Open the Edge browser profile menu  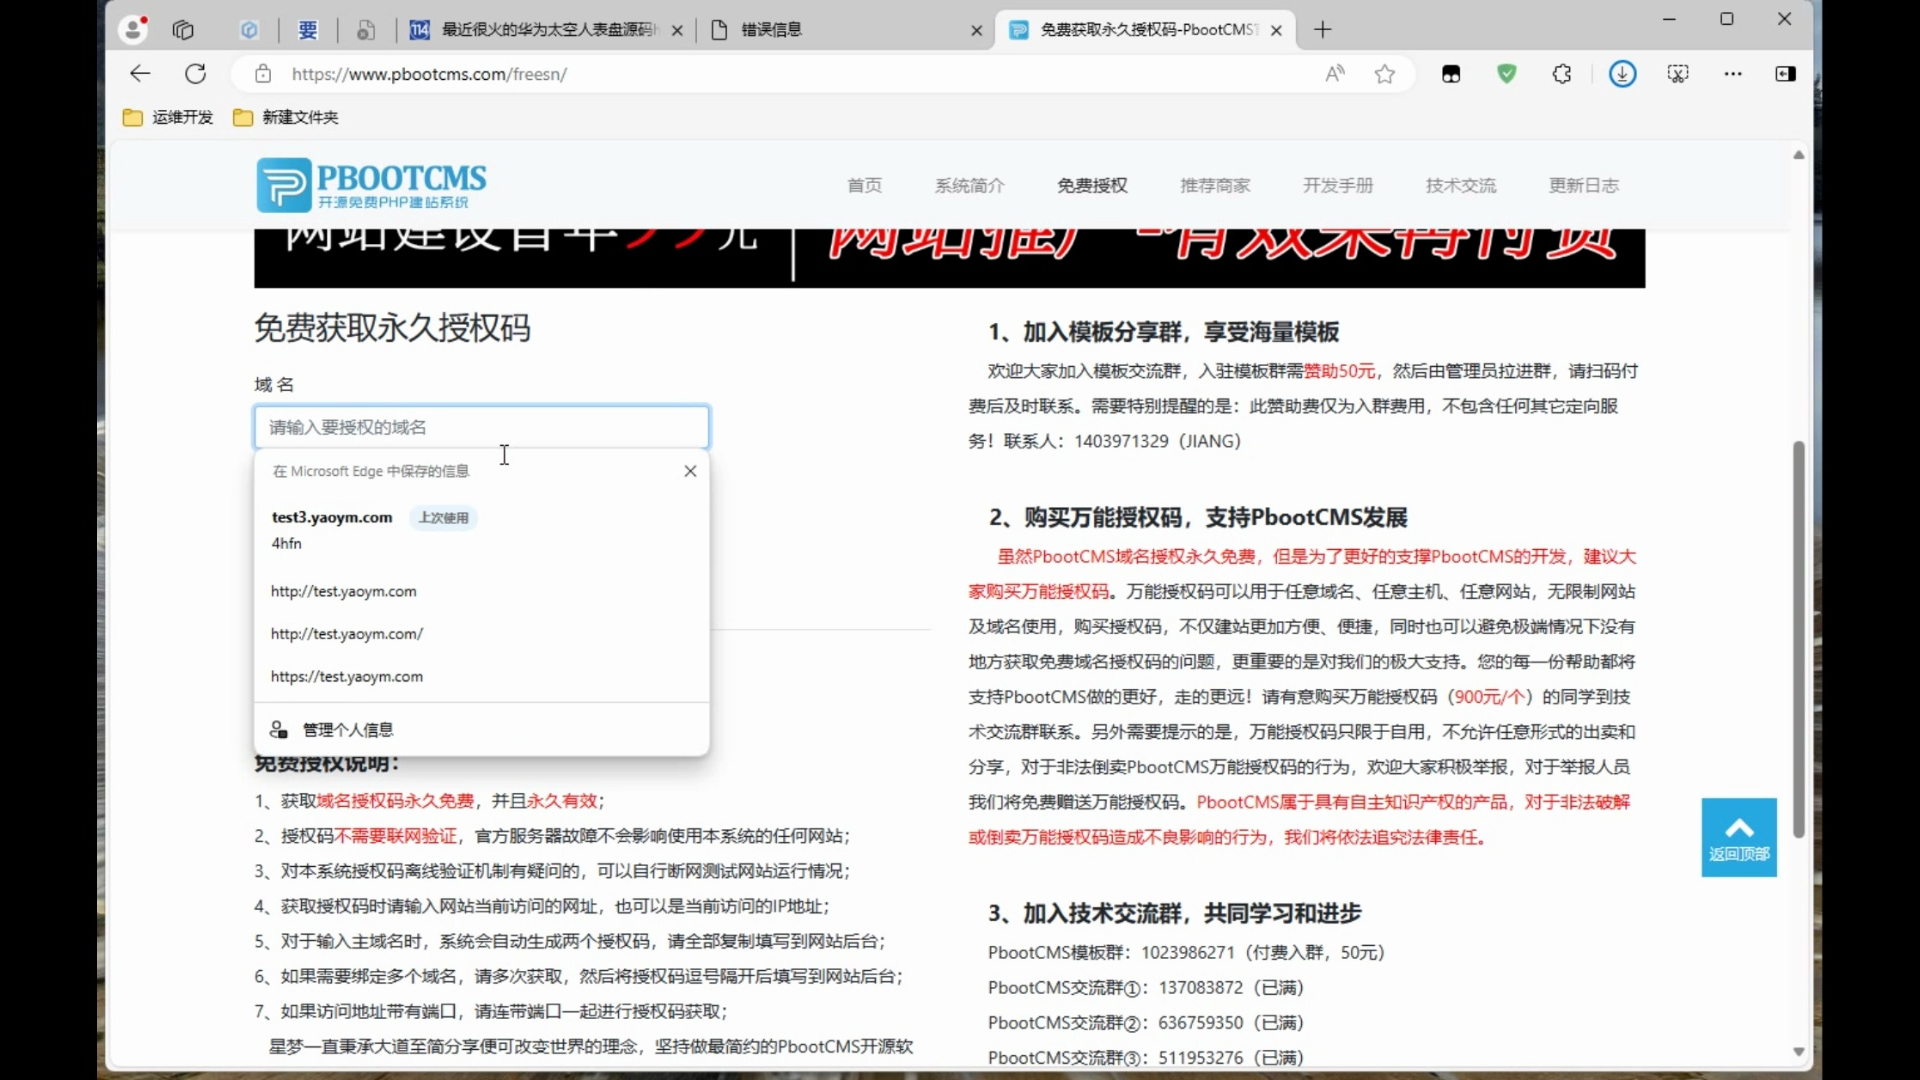tap(133, 29)
